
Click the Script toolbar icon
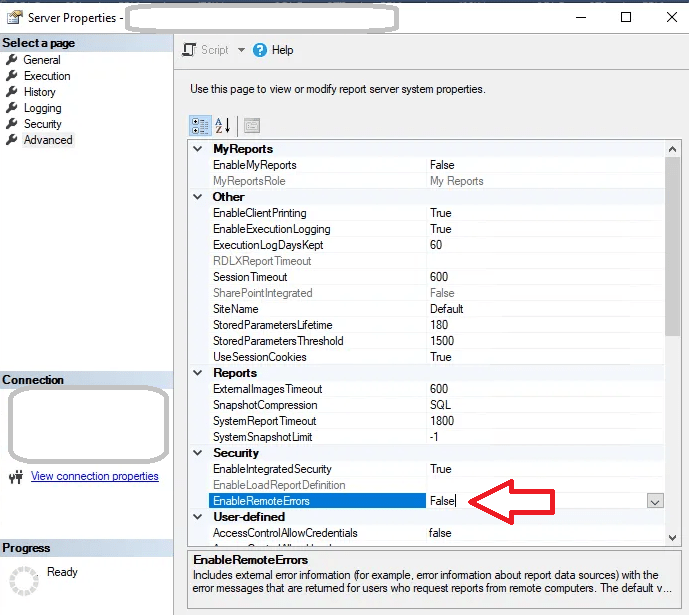tap(190, 50)
